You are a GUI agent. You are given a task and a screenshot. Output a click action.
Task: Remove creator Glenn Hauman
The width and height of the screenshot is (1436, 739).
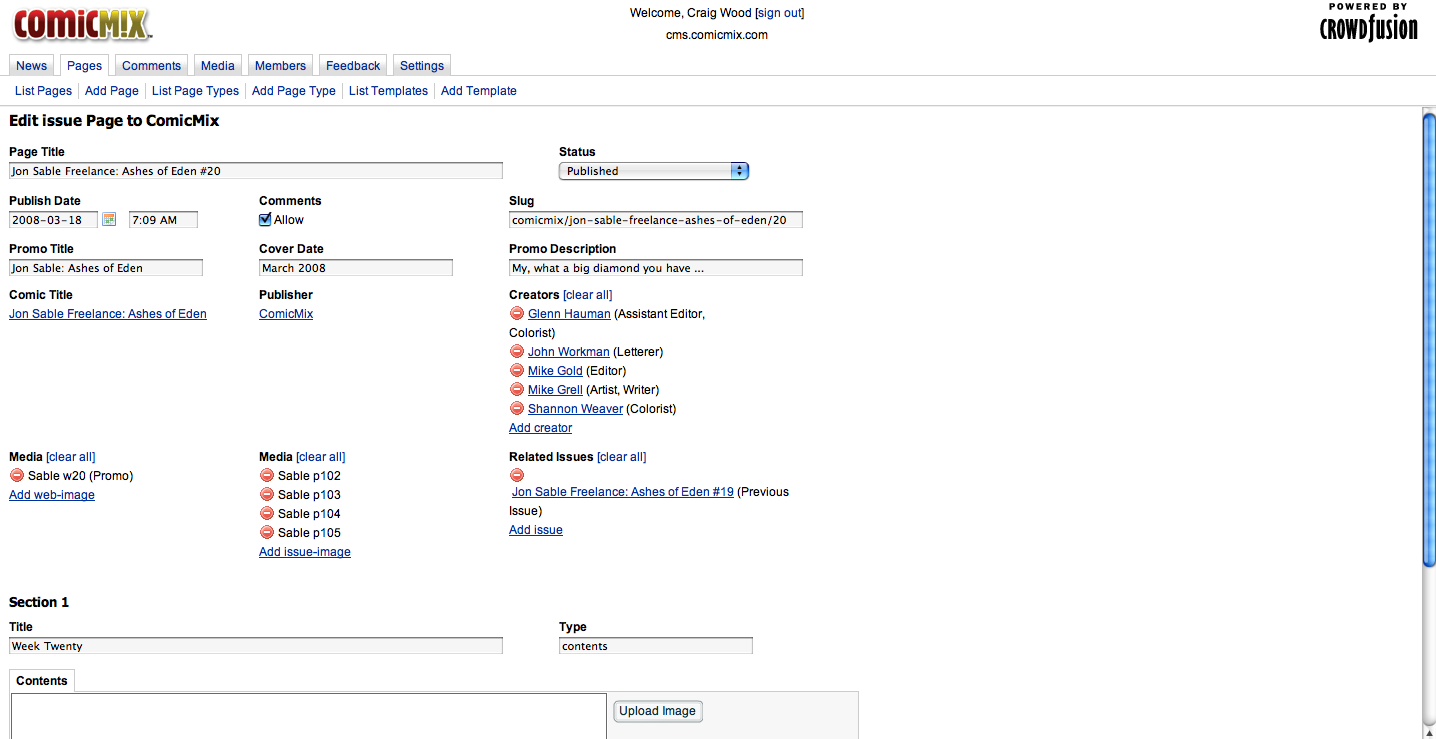point(517,314)
